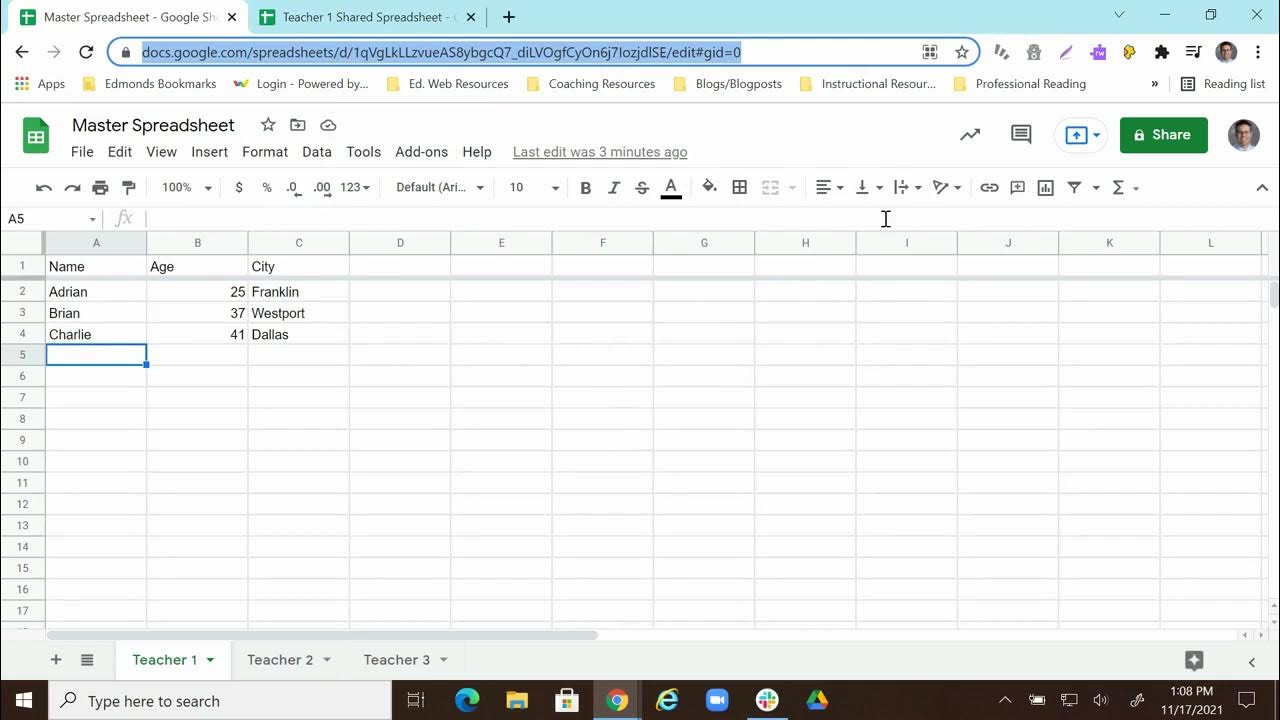Star the Master Spreadsheet document
Image resolution: width=1280 pixels, height=720 pixels.
point(268,125)
